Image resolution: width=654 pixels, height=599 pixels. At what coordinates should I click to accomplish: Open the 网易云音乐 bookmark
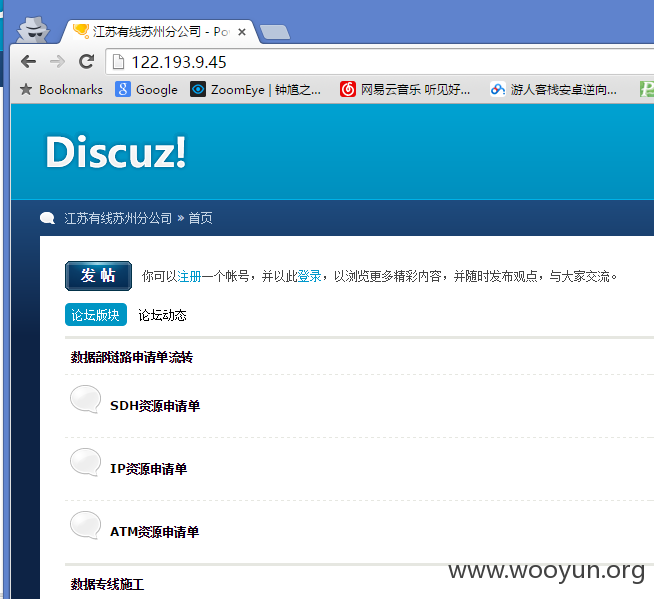405,89
